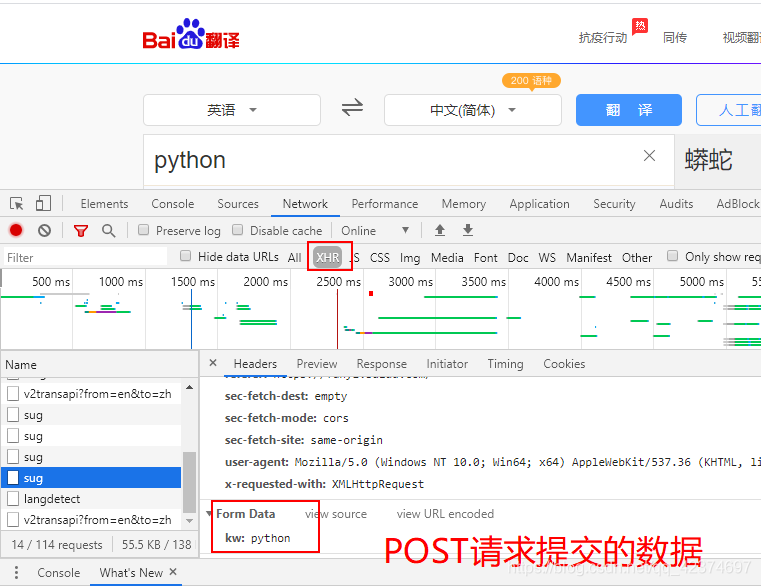Image resolution: width=761 pixels, height=586 pixels.
Task: Click the blue 翻译 translate button
Action: 629,110
